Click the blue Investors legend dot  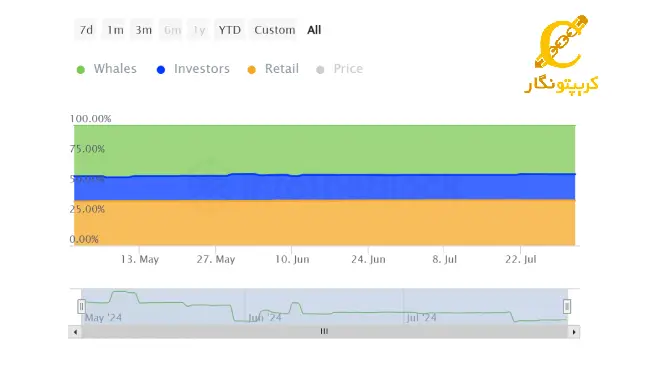click(x=161, y=70)
